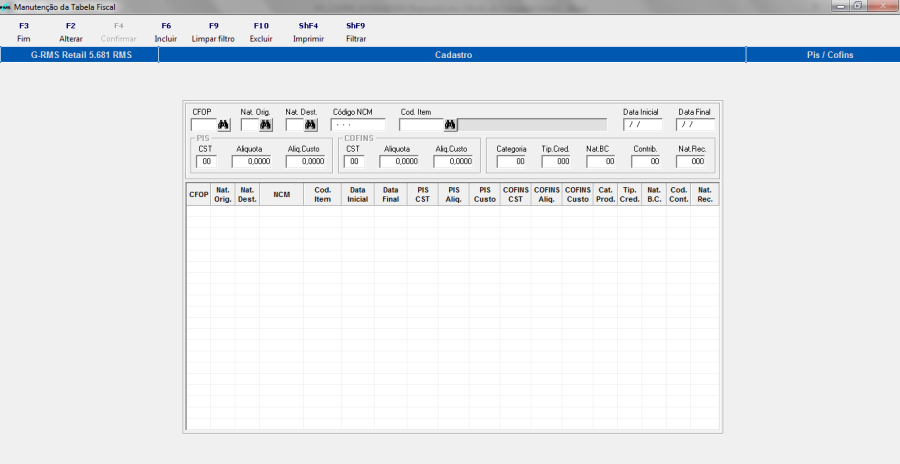Image resolution: width=900 pixels, height=464 pixels.
Task: Search items with Cod. Item binoculars icon
Action: pos(451,125)
